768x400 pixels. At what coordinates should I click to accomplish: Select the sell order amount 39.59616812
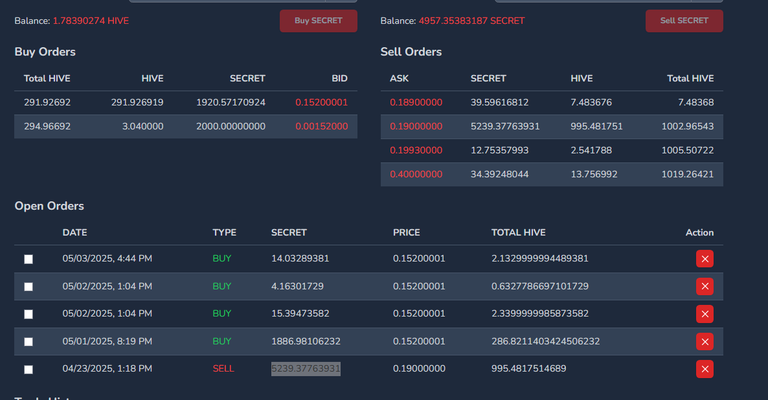500,102
